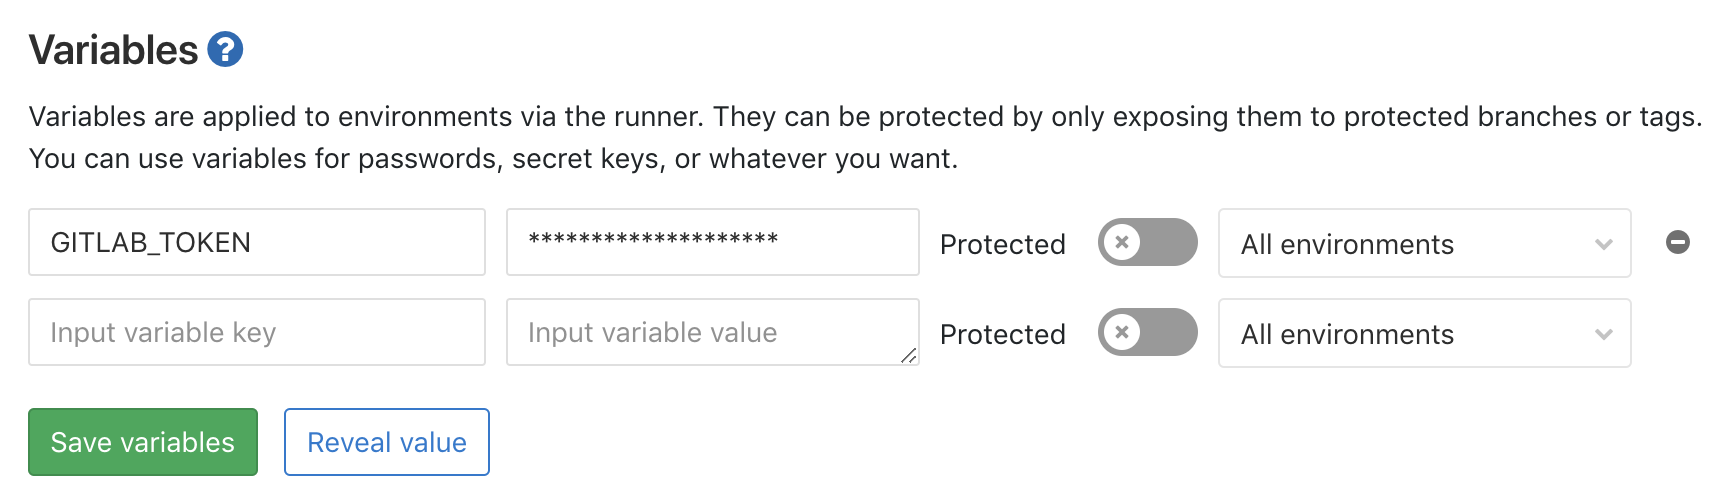This screenshot has height=504, width=1722.
Task: Remove the GITLAB_TOKEN variable row
Action: pyautogui.click(x=1677, y=242)
